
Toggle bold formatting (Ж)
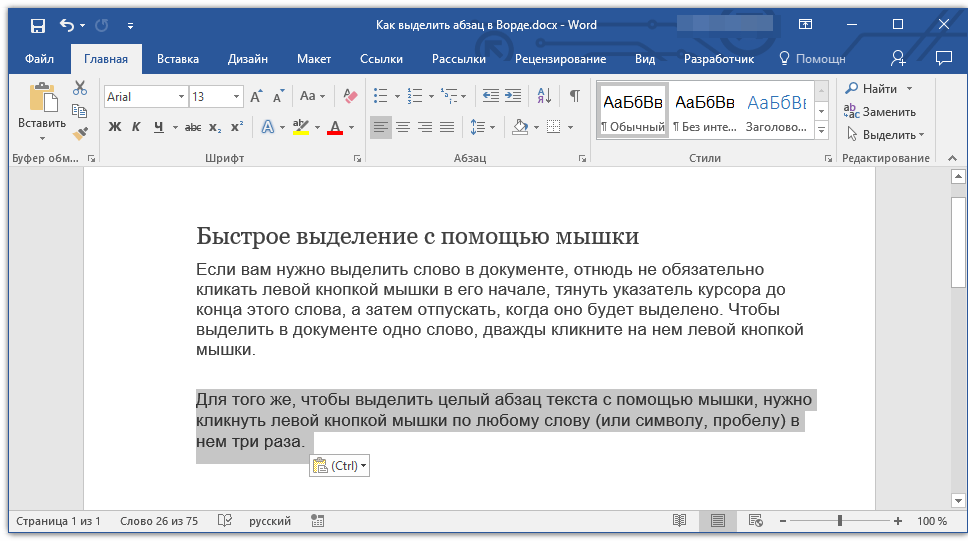point(114,127)
